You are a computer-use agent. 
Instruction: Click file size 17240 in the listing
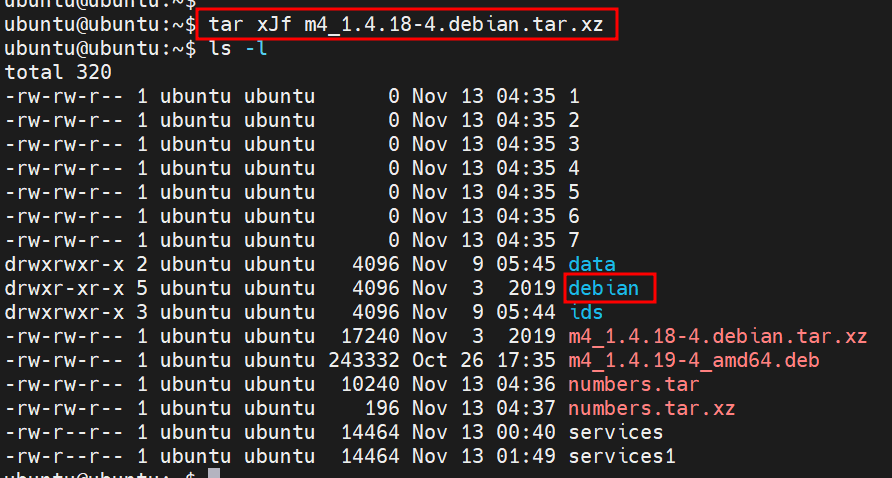point(370,336)
